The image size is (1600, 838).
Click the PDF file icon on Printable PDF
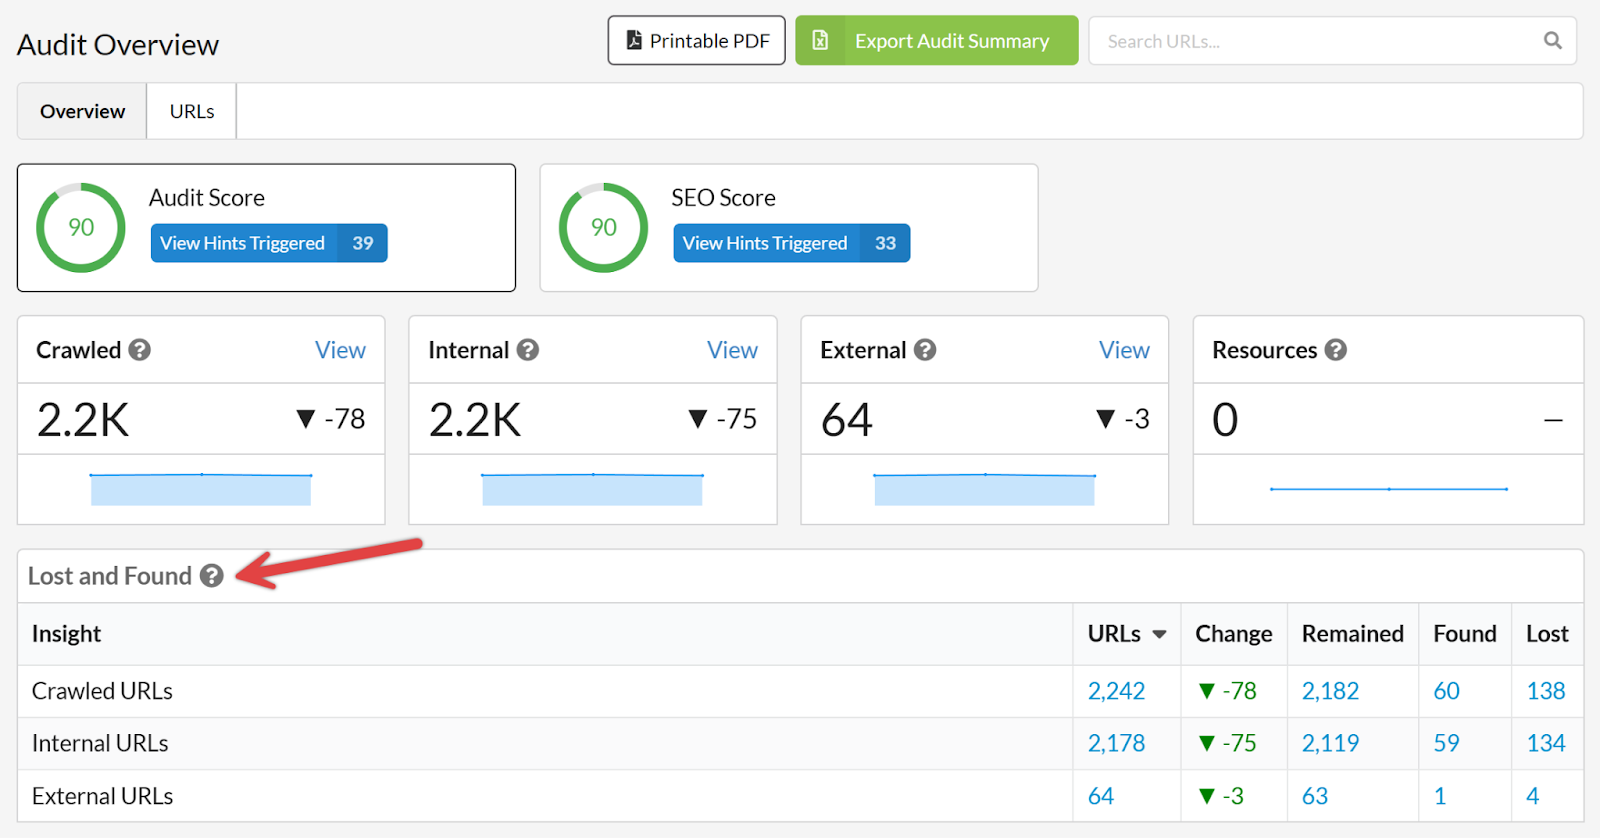pos(634,40)
